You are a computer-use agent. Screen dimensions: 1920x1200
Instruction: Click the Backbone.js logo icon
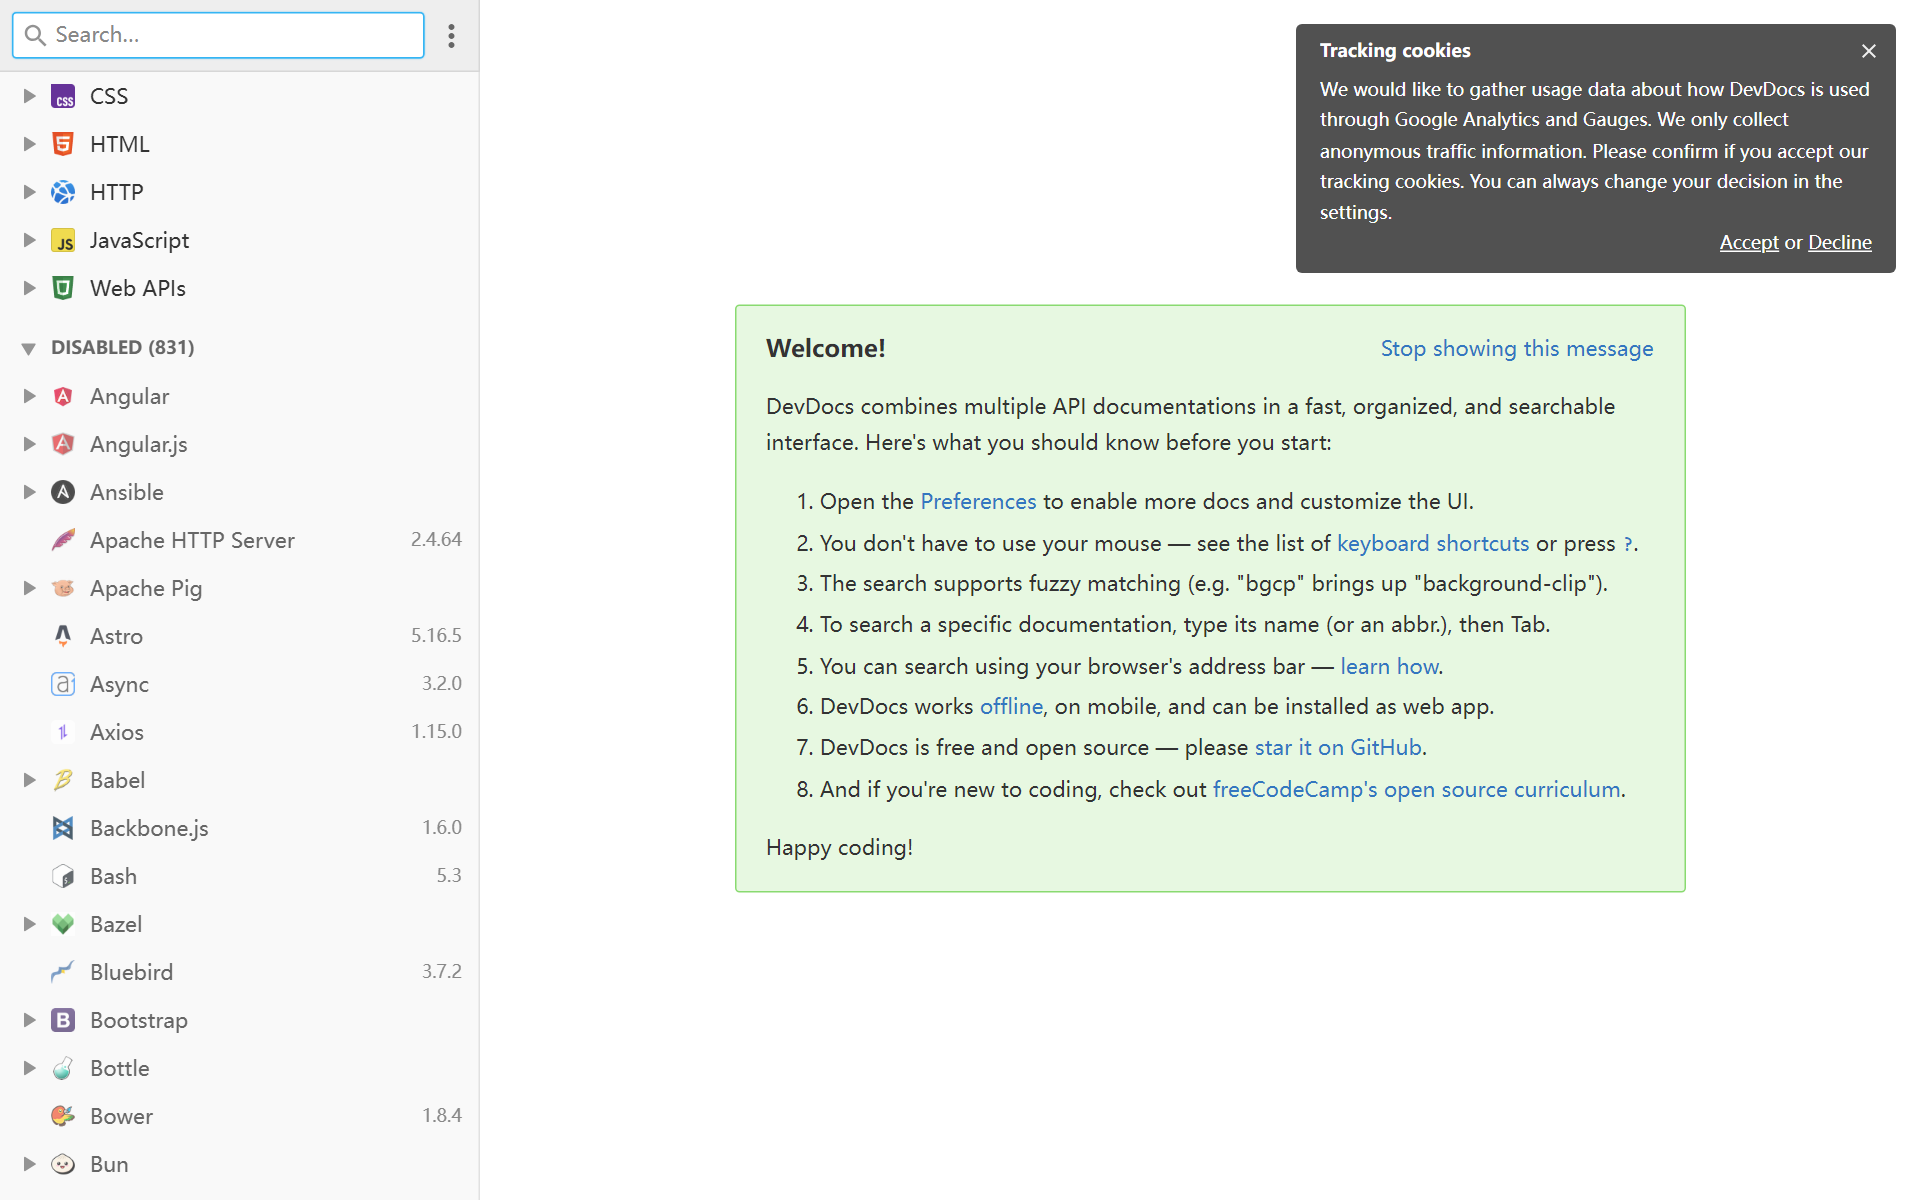[63, 828]
